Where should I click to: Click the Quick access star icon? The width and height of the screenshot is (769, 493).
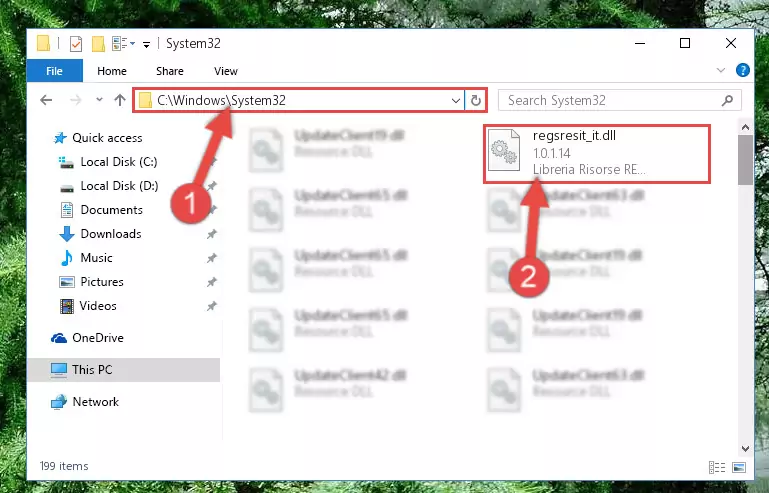coord(60,138)
